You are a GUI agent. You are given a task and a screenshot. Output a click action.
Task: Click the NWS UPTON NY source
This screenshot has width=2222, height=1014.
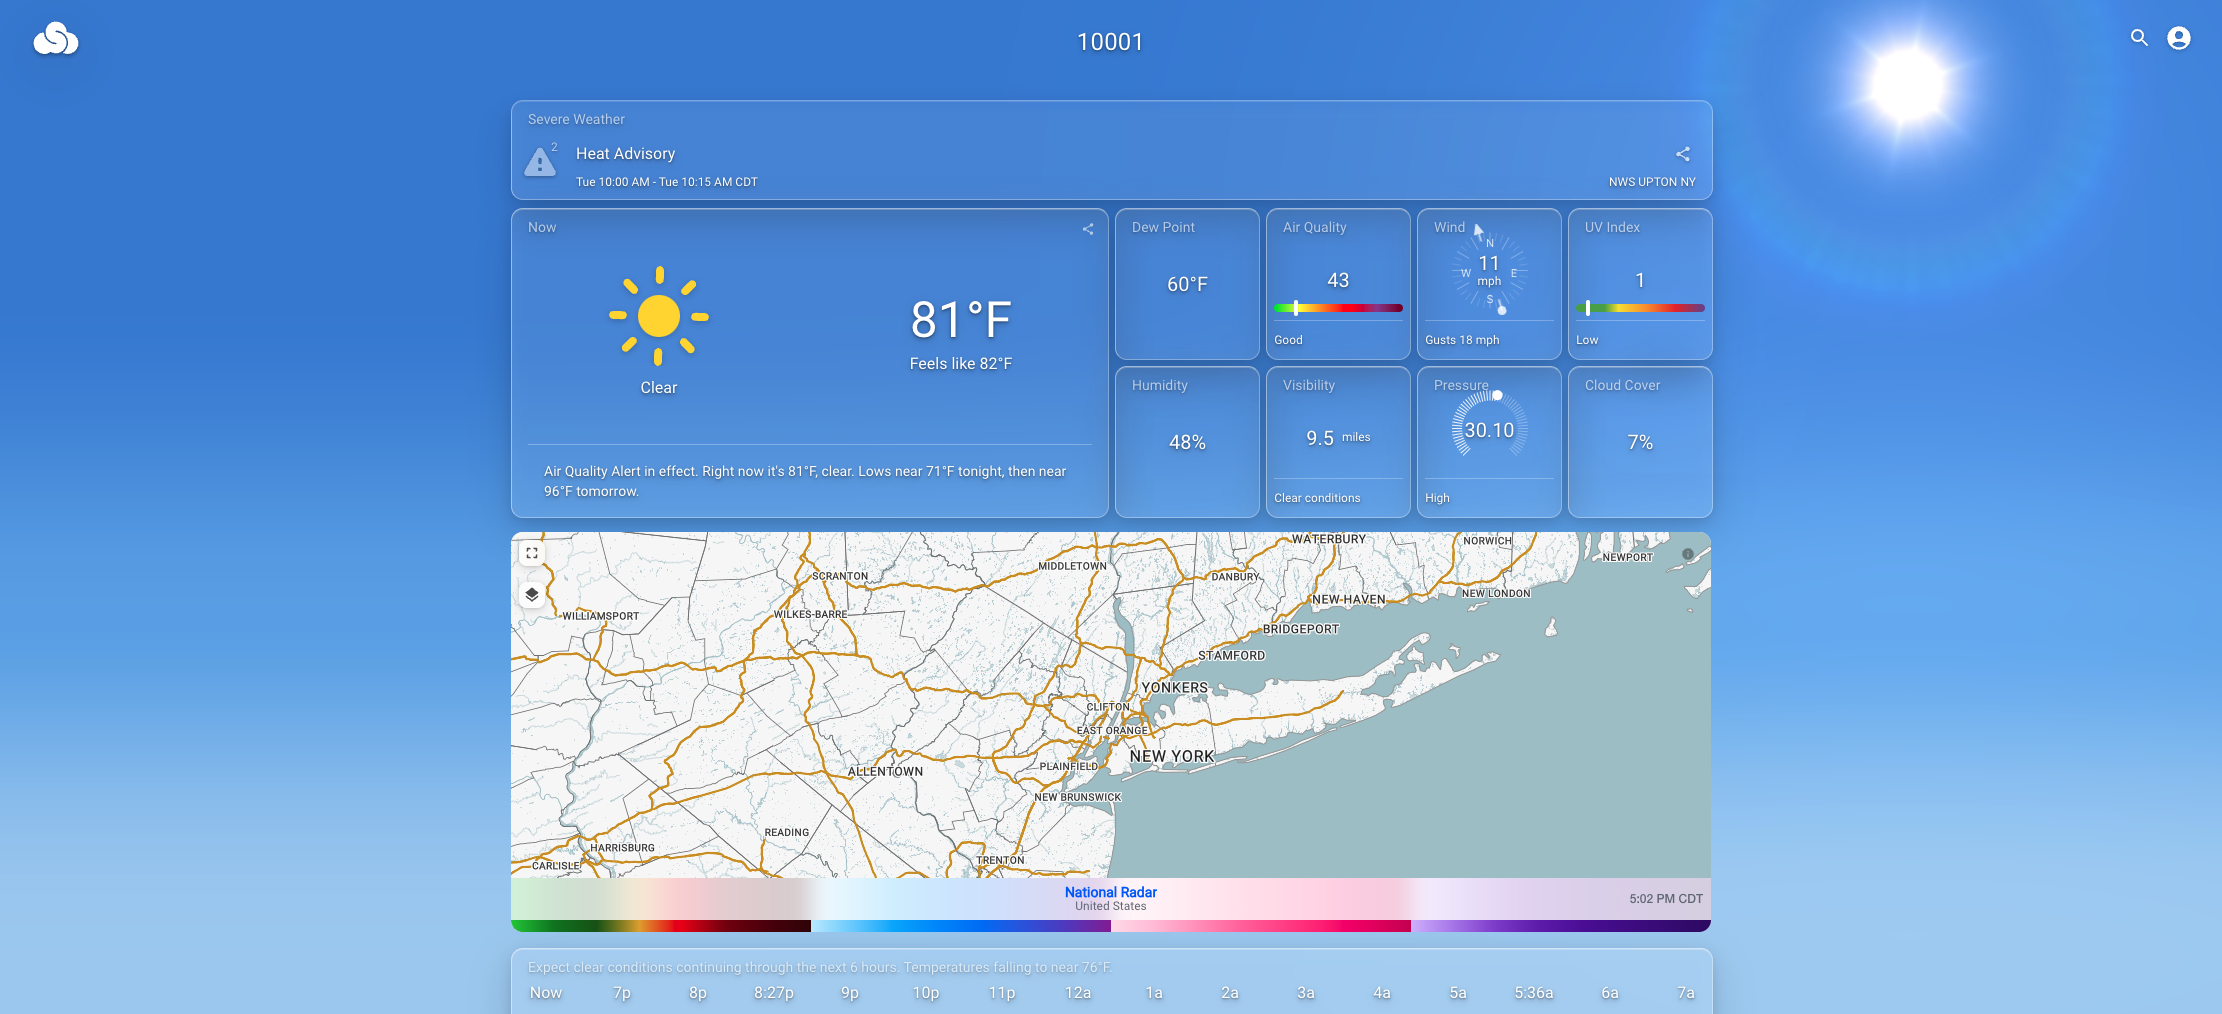click(x=1652, y=182)
